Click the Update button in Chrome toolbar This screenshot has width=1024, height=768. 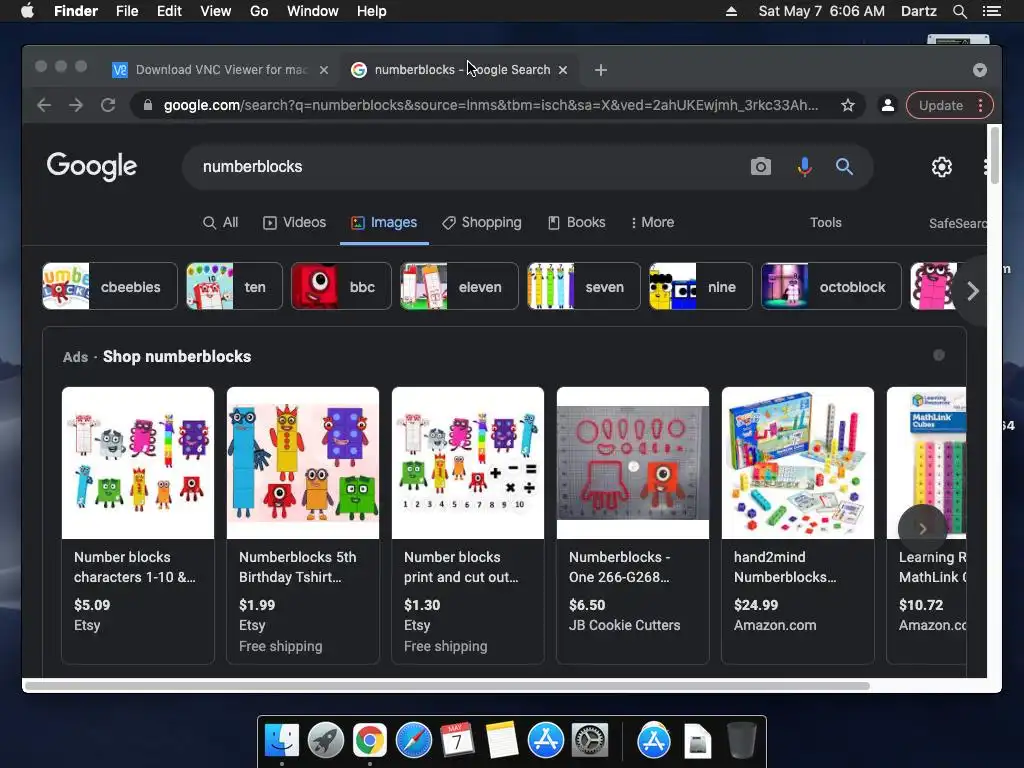(x=950, y=105)
